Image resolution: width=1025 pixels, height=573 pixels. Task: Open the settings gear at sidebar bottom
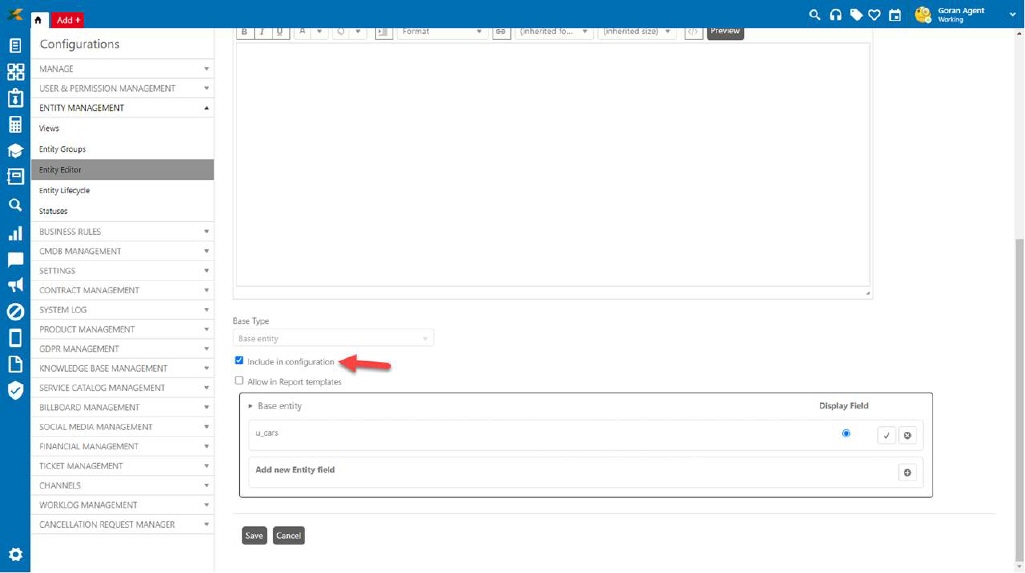coord(15,554)
